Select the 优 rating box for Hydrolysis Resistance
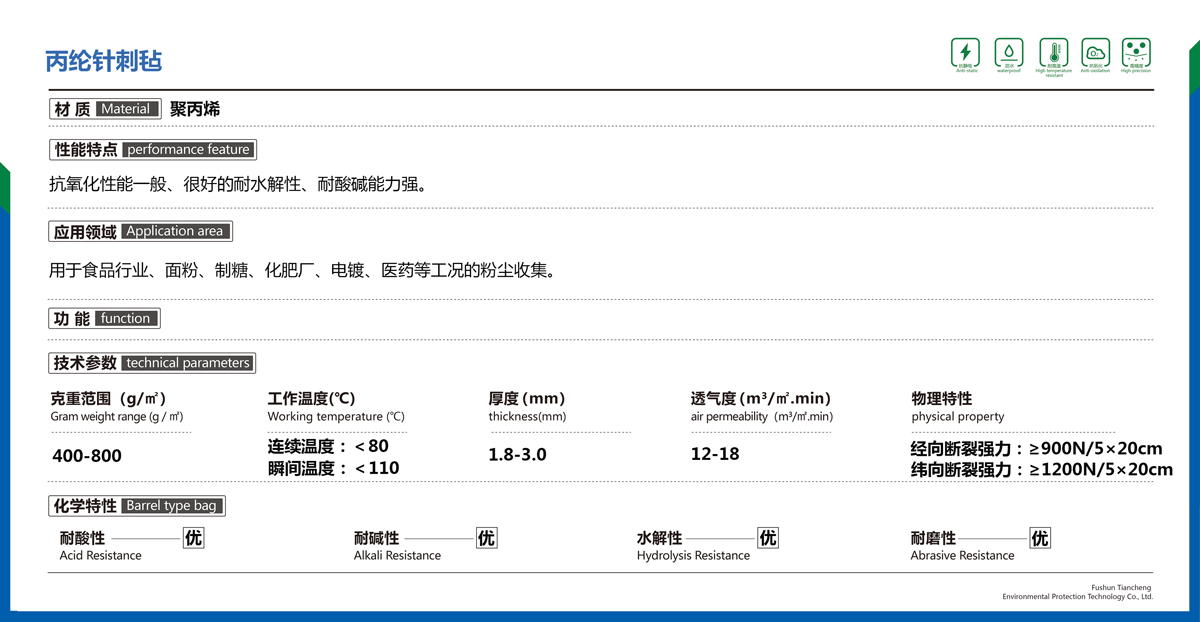 click(768, 538)
